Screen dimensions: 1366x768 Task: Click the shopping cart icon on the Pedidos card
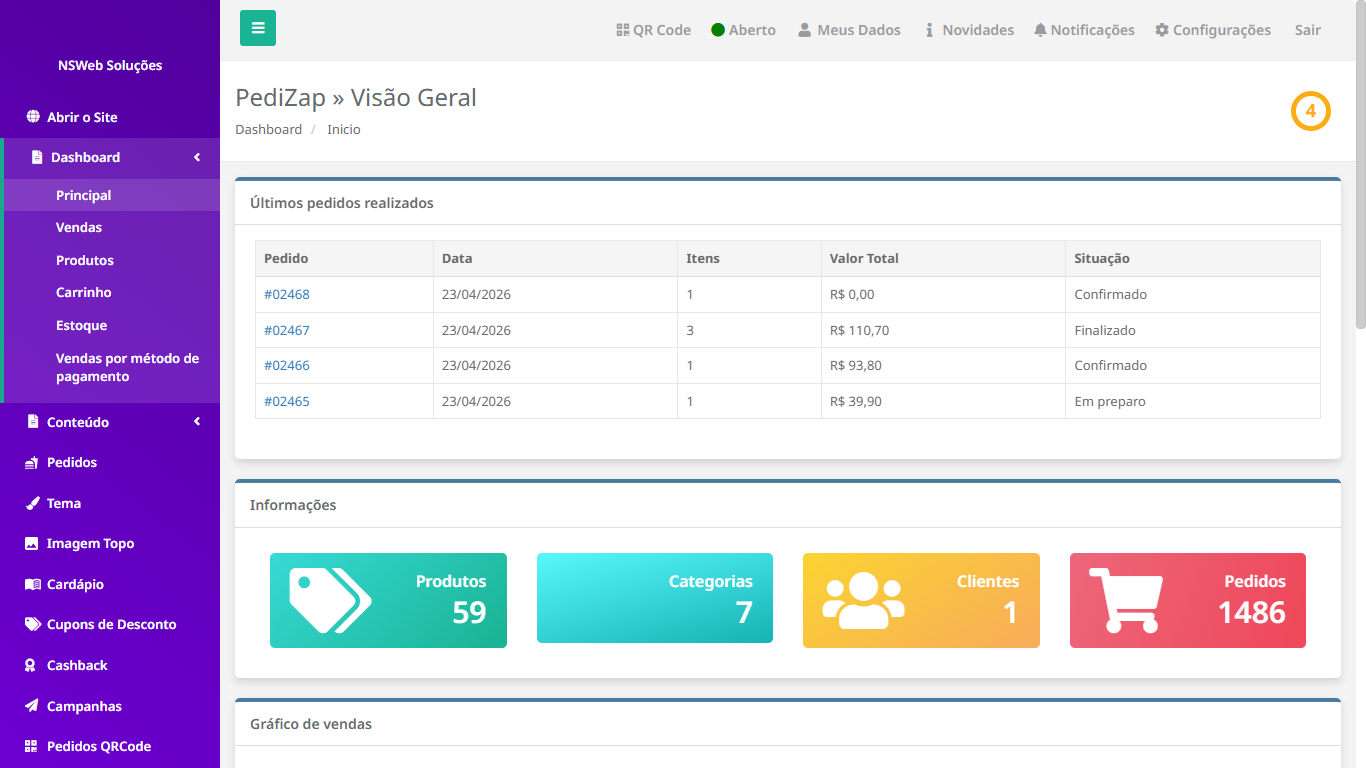[1126, 600]
